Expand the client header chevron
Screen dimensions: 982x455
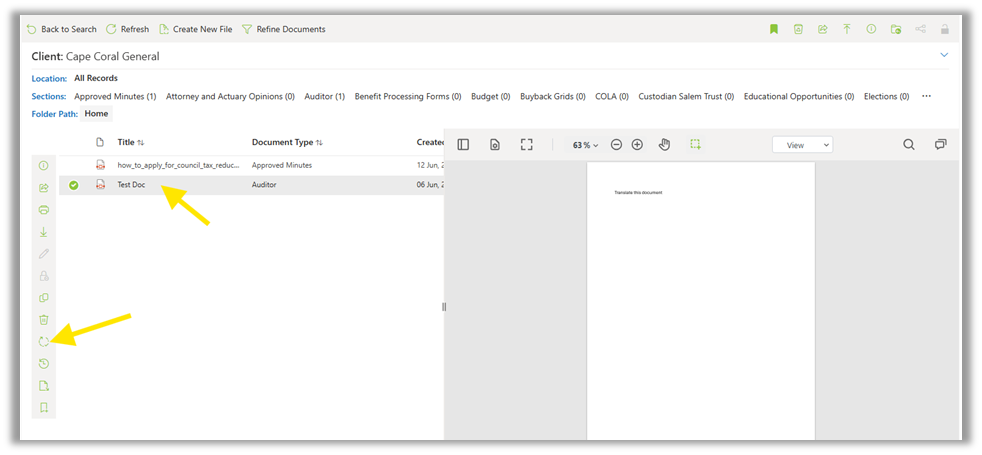click(x=944, y=55)
